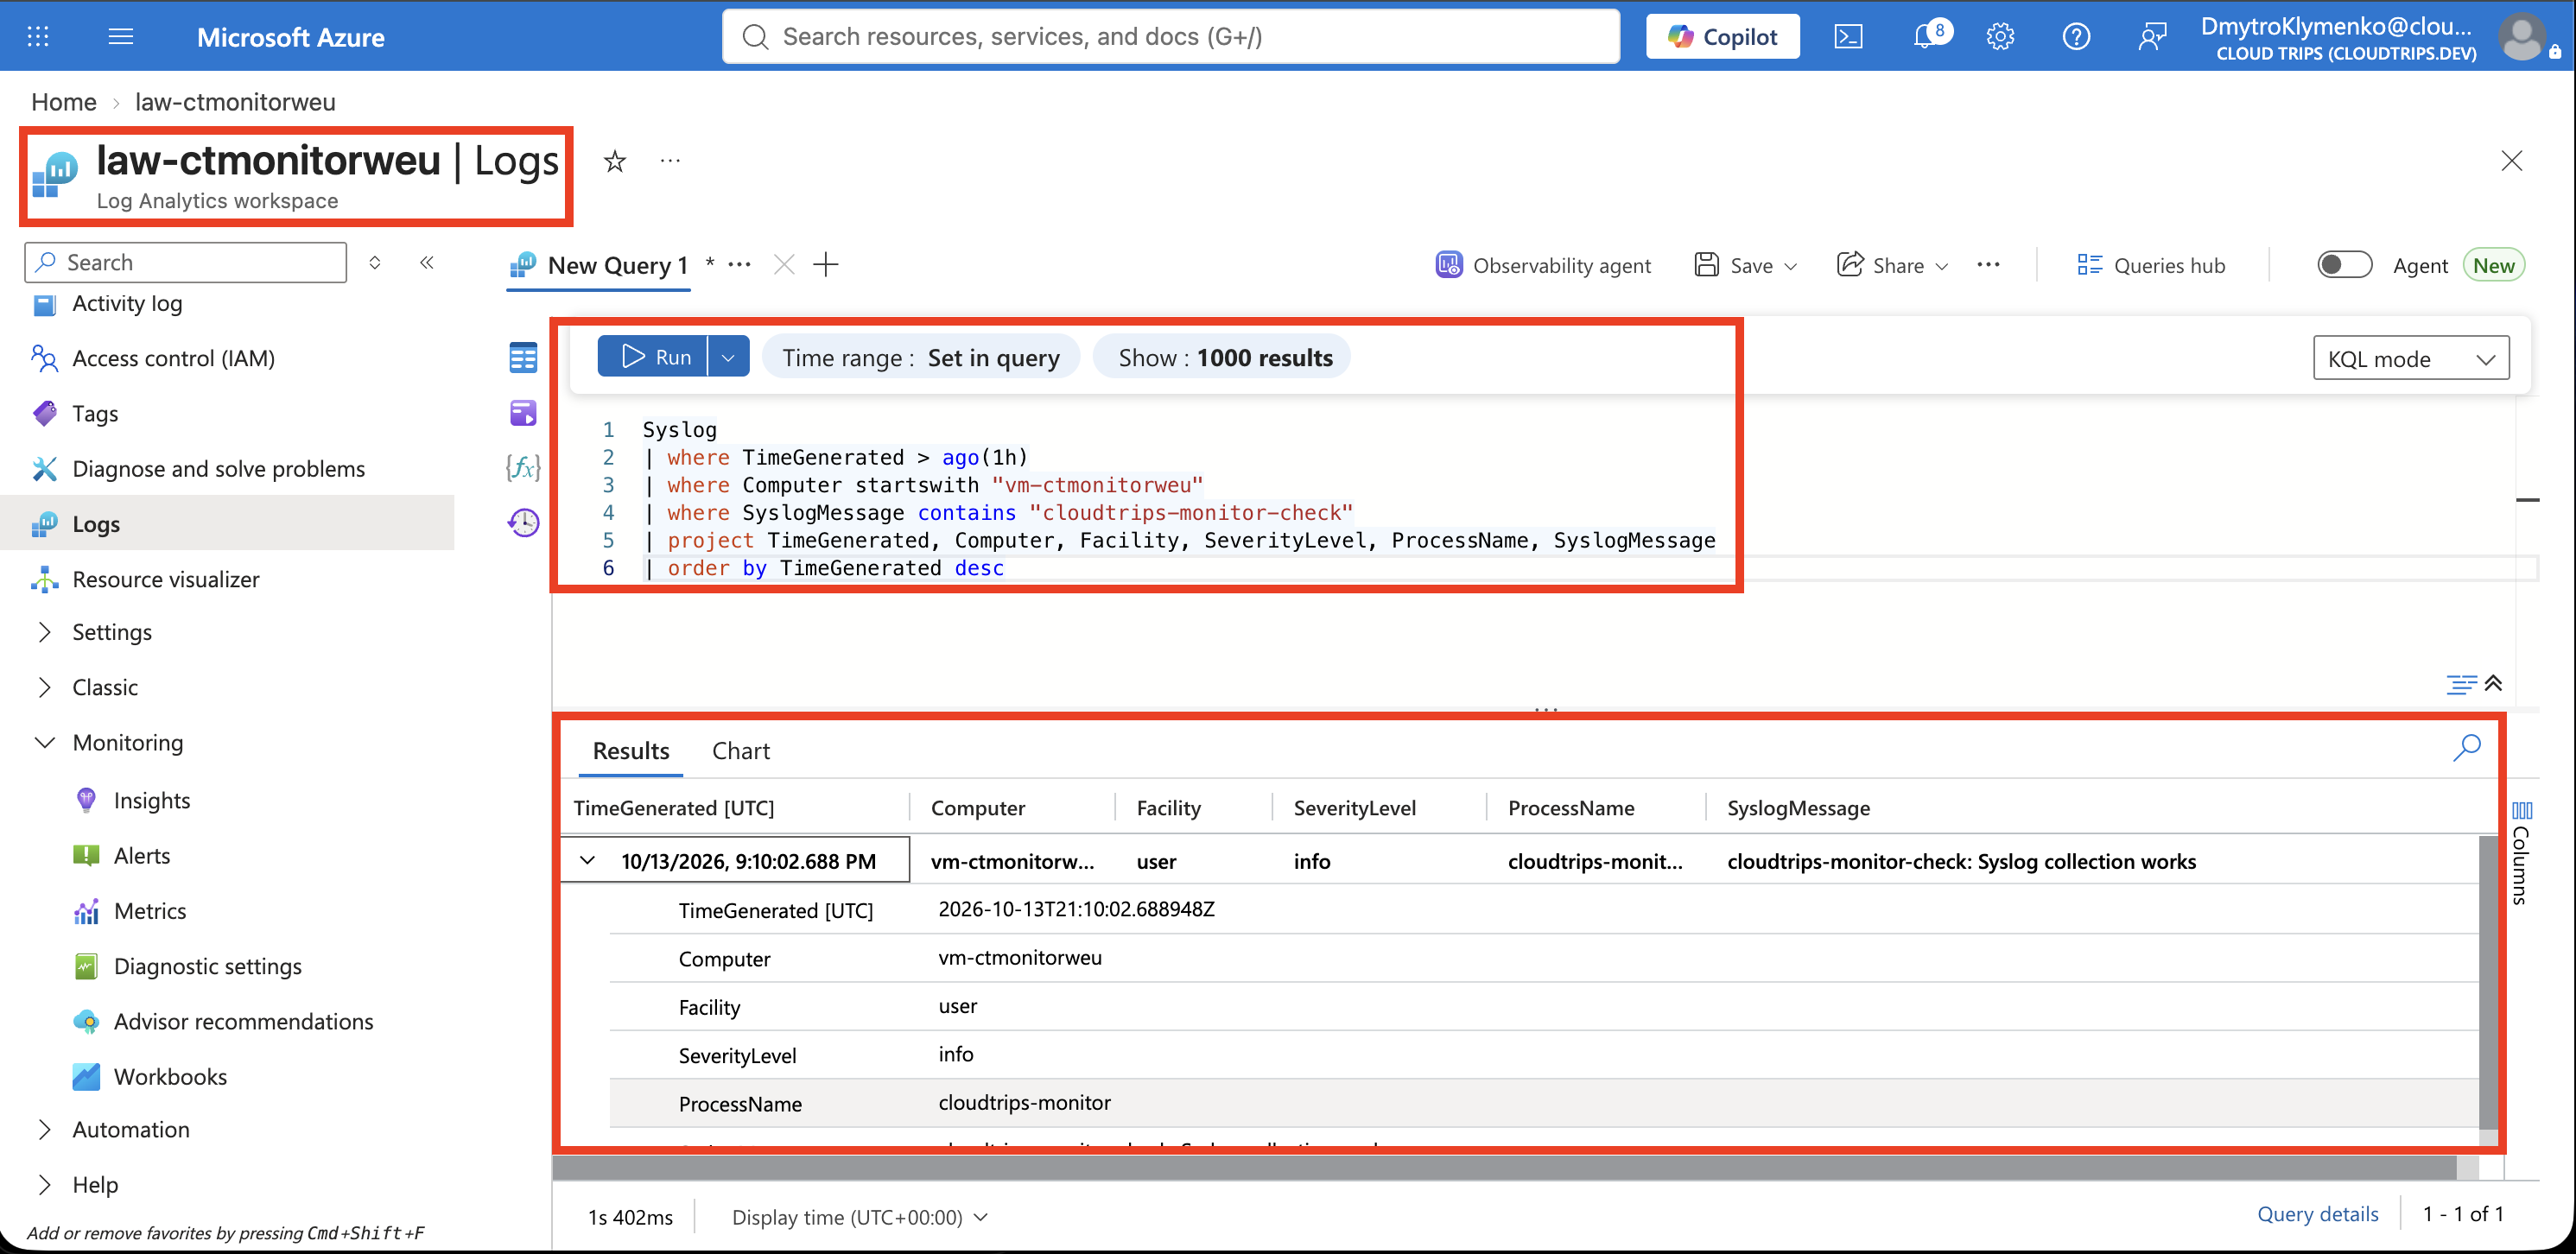This screenshot has height=1254, width=2576.
Task: Collapse the query editor double chevron
Action: tap(2493, 683)
